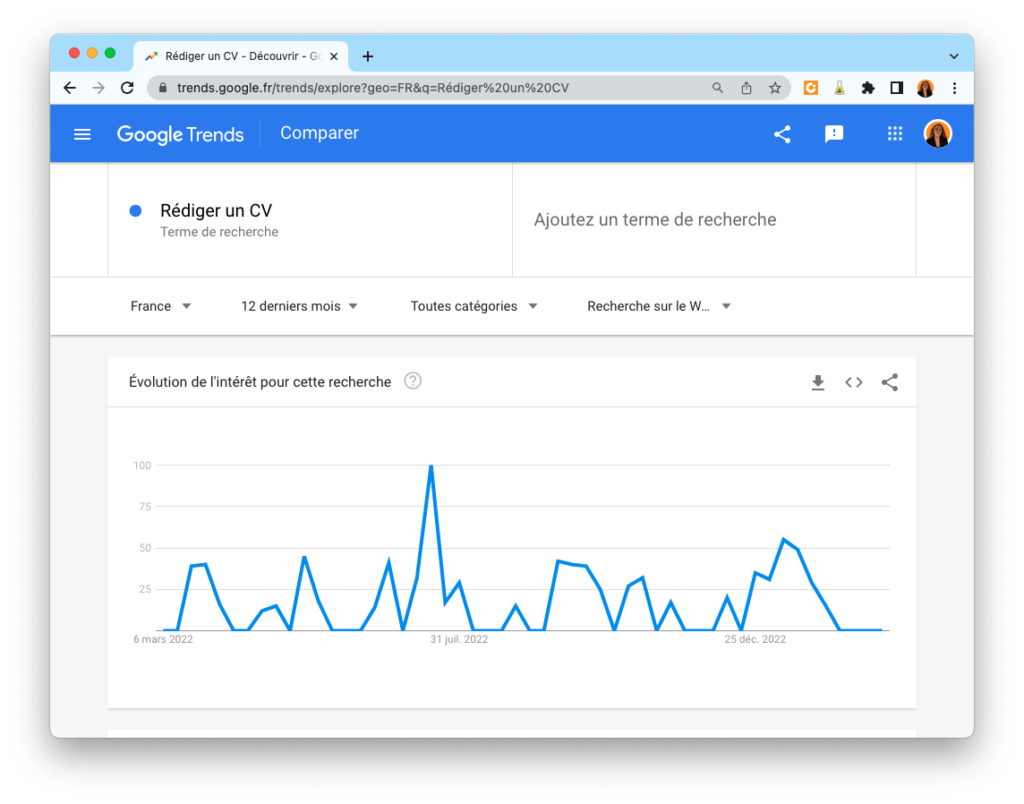Open the Google account avatar in header

[938, 134]
